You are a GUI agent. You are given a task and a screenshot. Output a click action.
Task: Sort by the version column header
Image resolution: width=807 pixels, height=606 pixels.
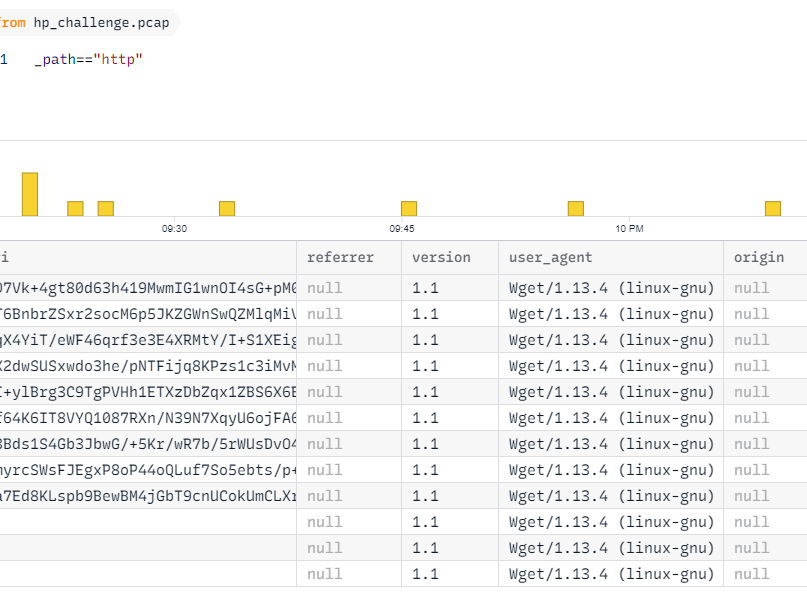(441, 258)
